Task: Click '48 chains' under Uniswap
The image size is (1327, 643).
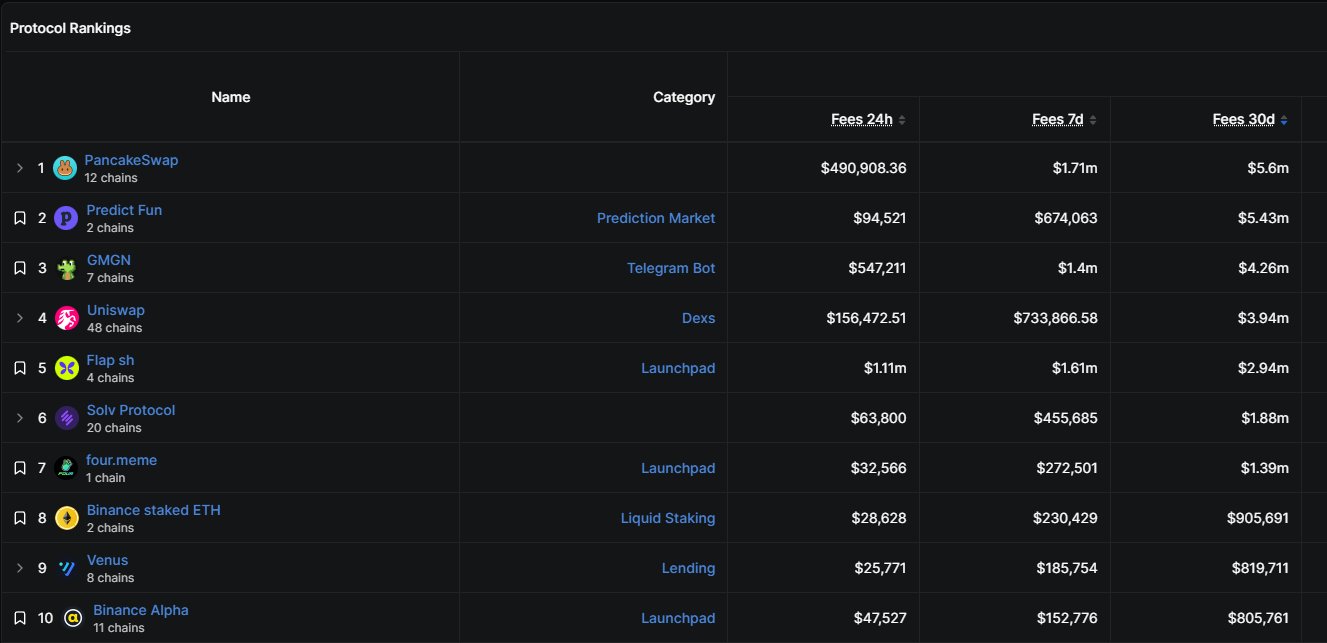Action: pos(114,328)
